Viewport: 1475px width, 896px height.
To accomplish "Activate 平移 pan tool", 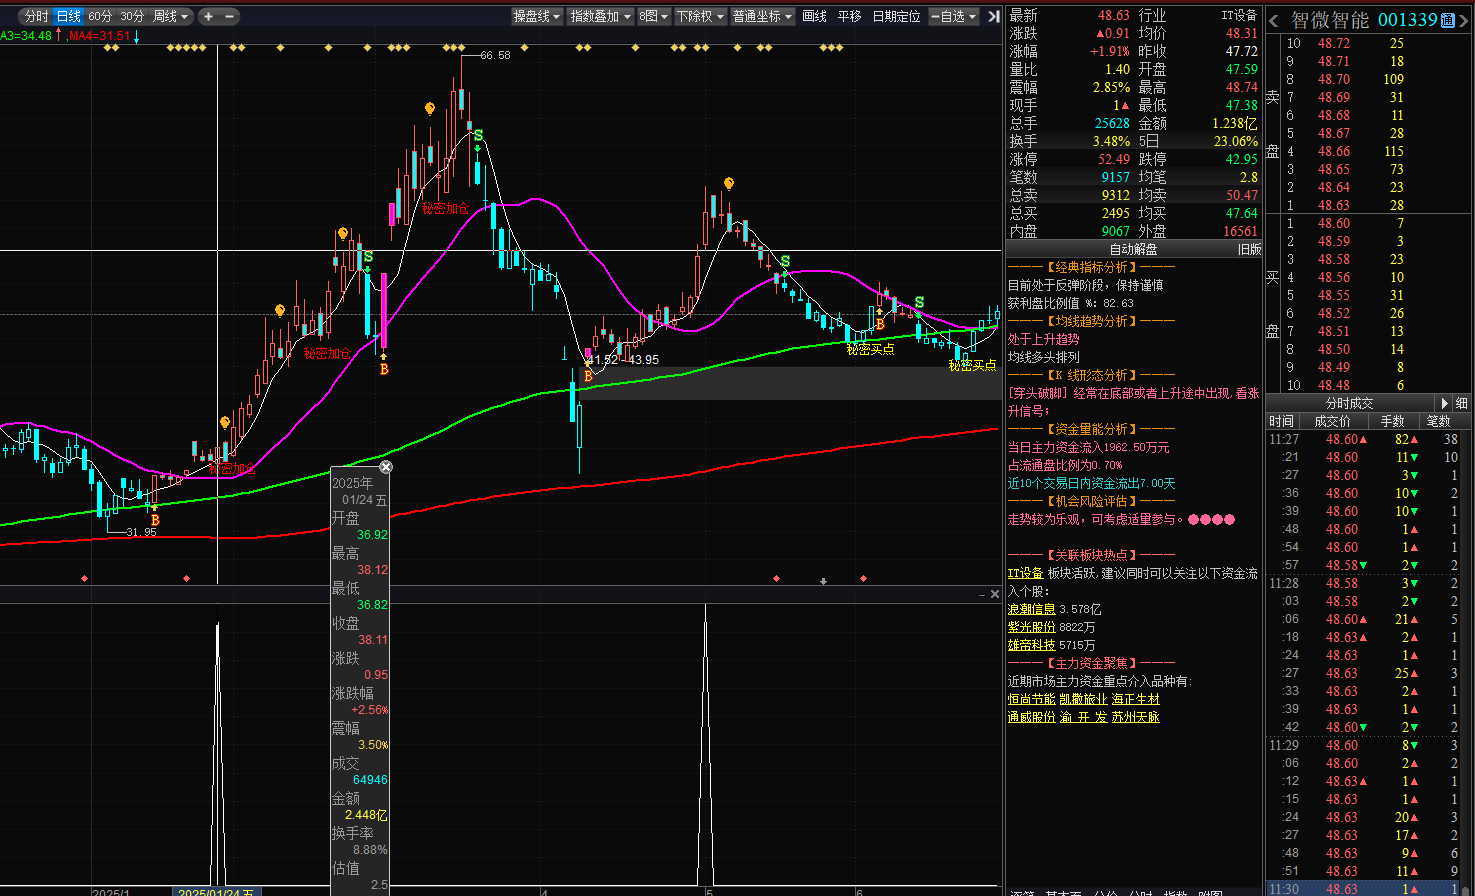I will [x=850, y=16].
